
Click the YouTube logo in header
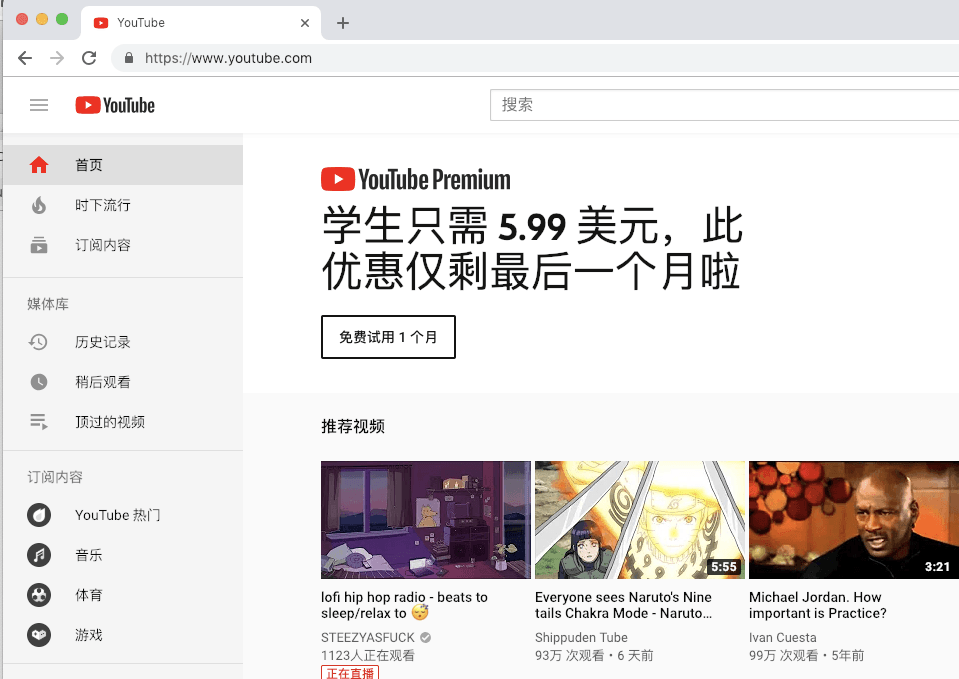pos(115,105)
